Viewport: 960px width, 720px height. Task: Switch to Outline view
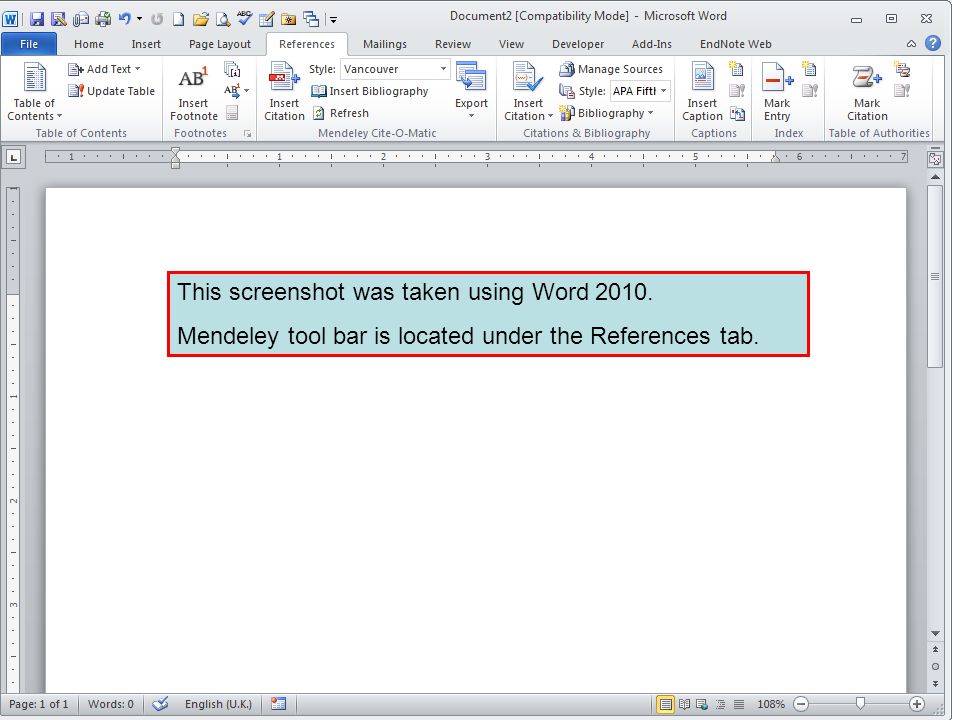[720, 704]
